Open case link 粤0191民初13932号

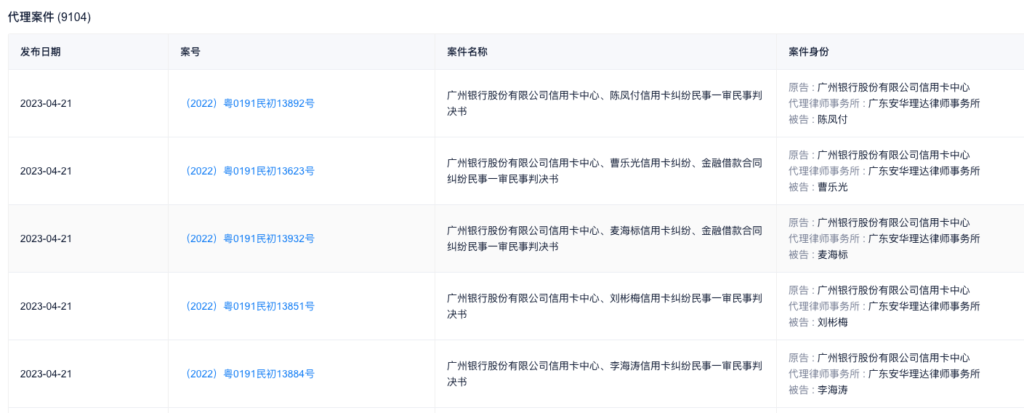250,239
